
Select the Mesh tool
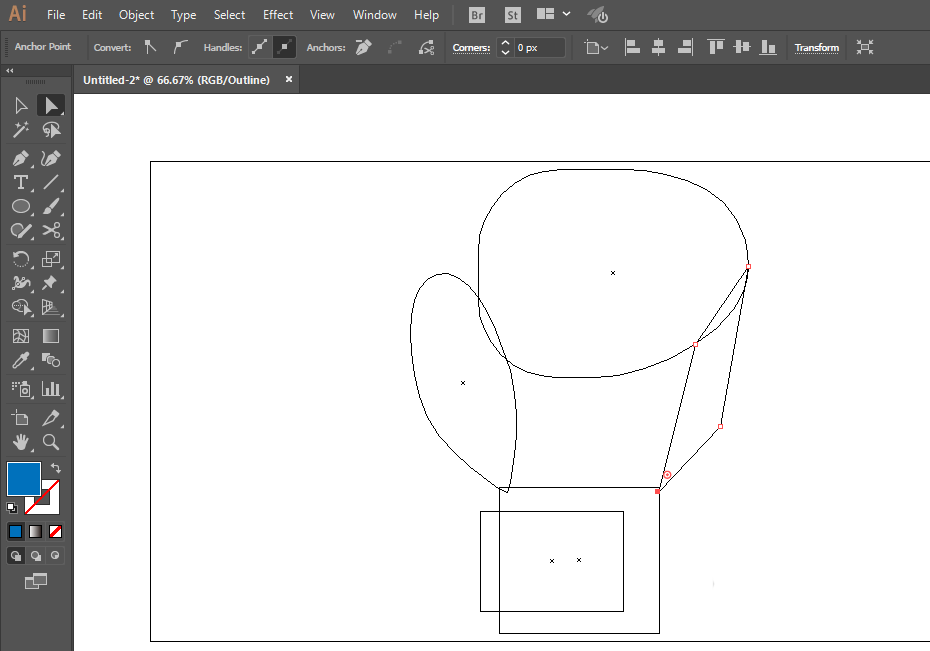point(21,336)
